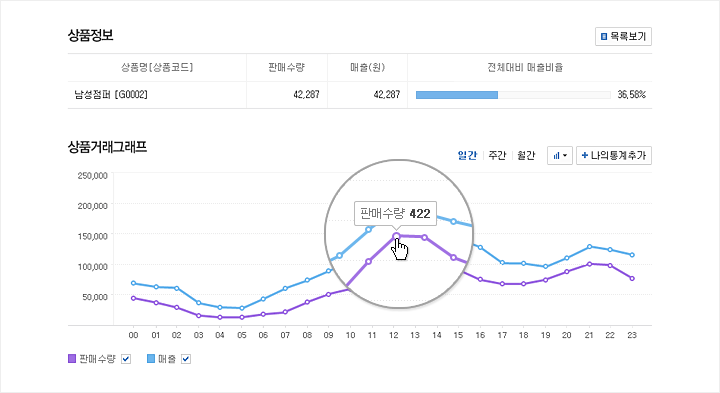Switch to the 월간 monthly view
The height and width of the screenshot is (393, 720).
(x=526, y=155)
